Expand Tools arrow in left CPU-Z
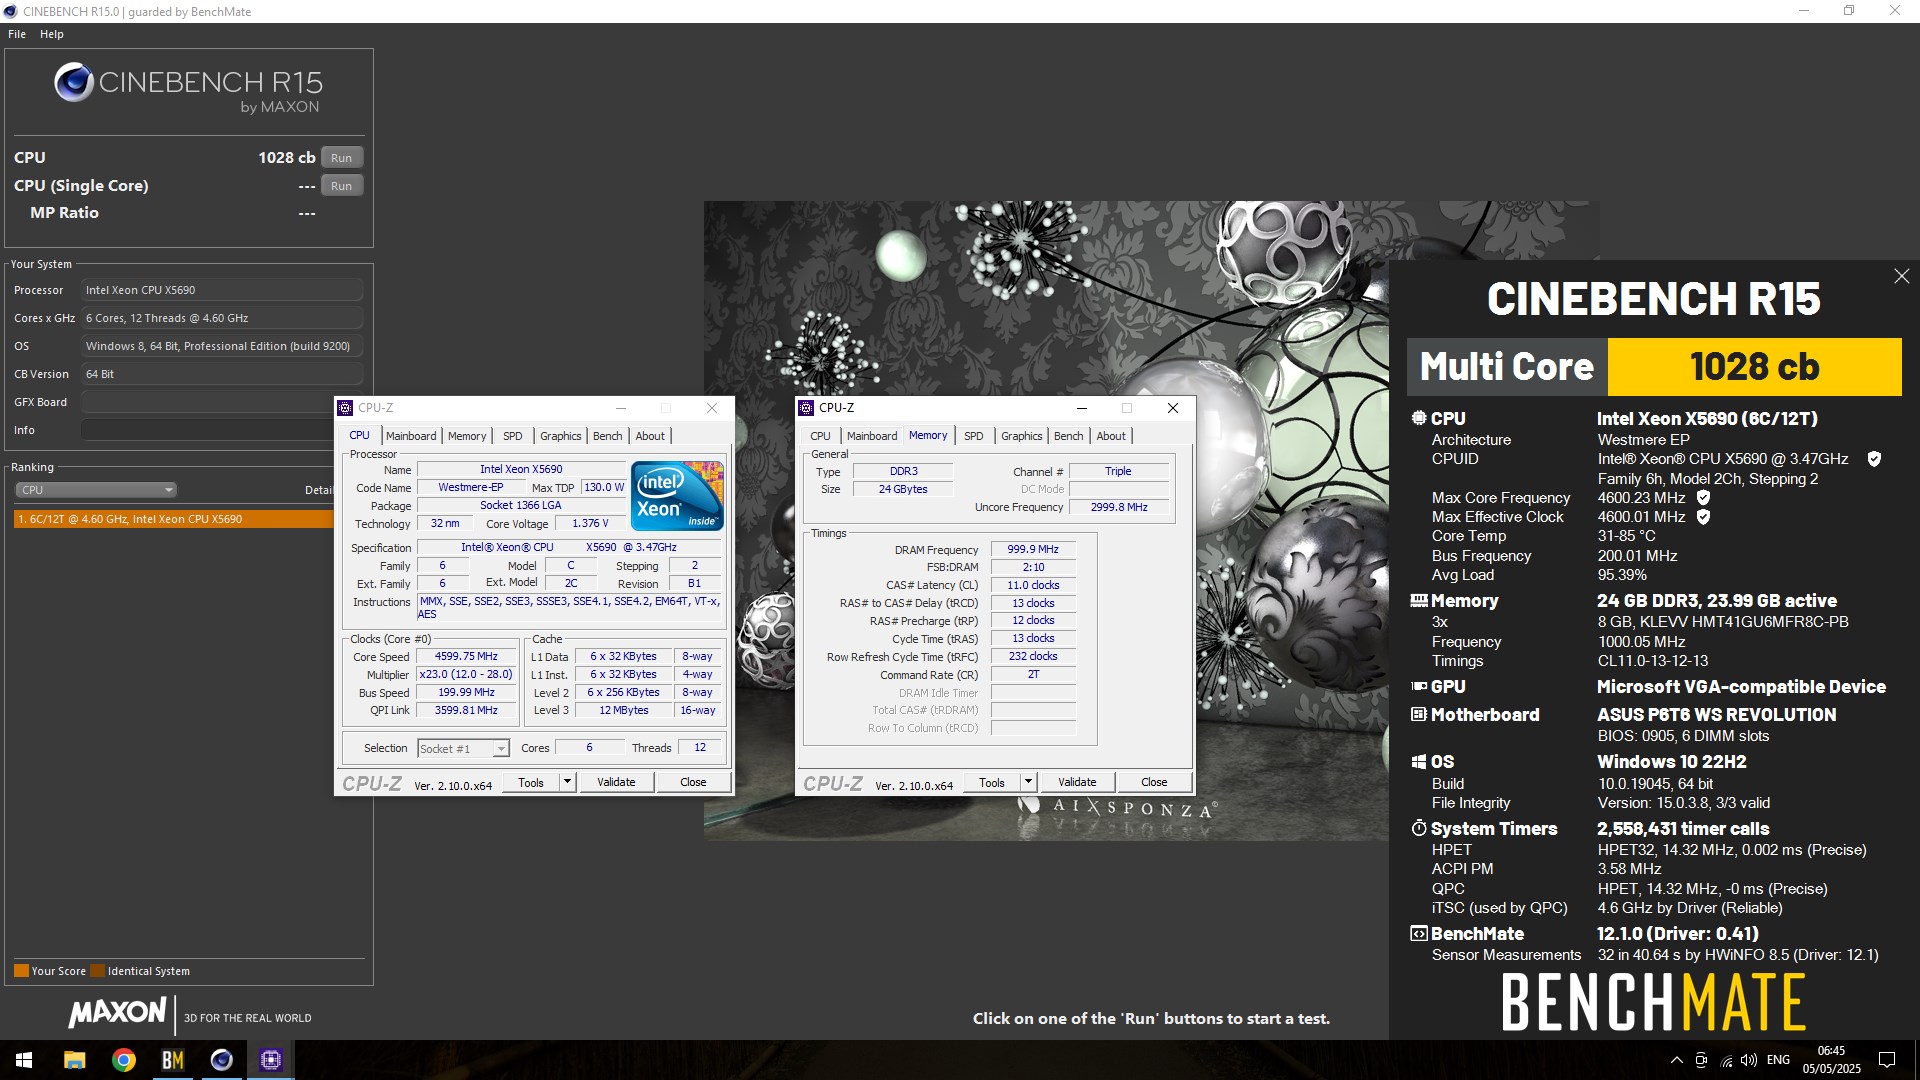Viewport: 1920px width, 1080px height. [568, 783]
